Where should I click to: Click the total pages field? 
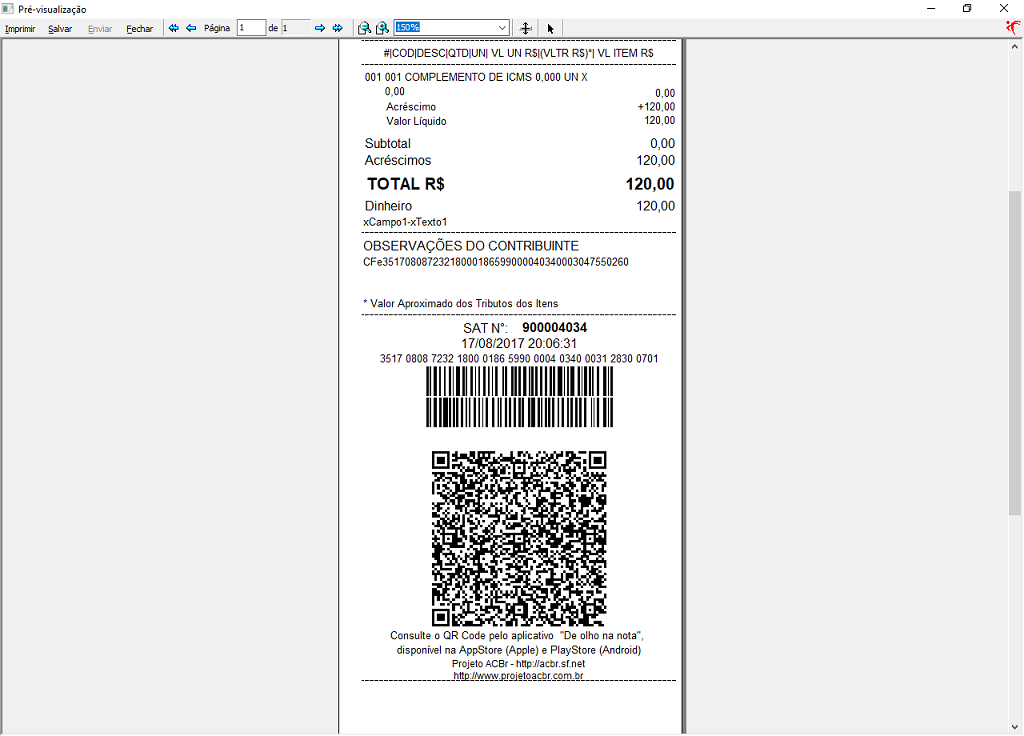(295, 28)
